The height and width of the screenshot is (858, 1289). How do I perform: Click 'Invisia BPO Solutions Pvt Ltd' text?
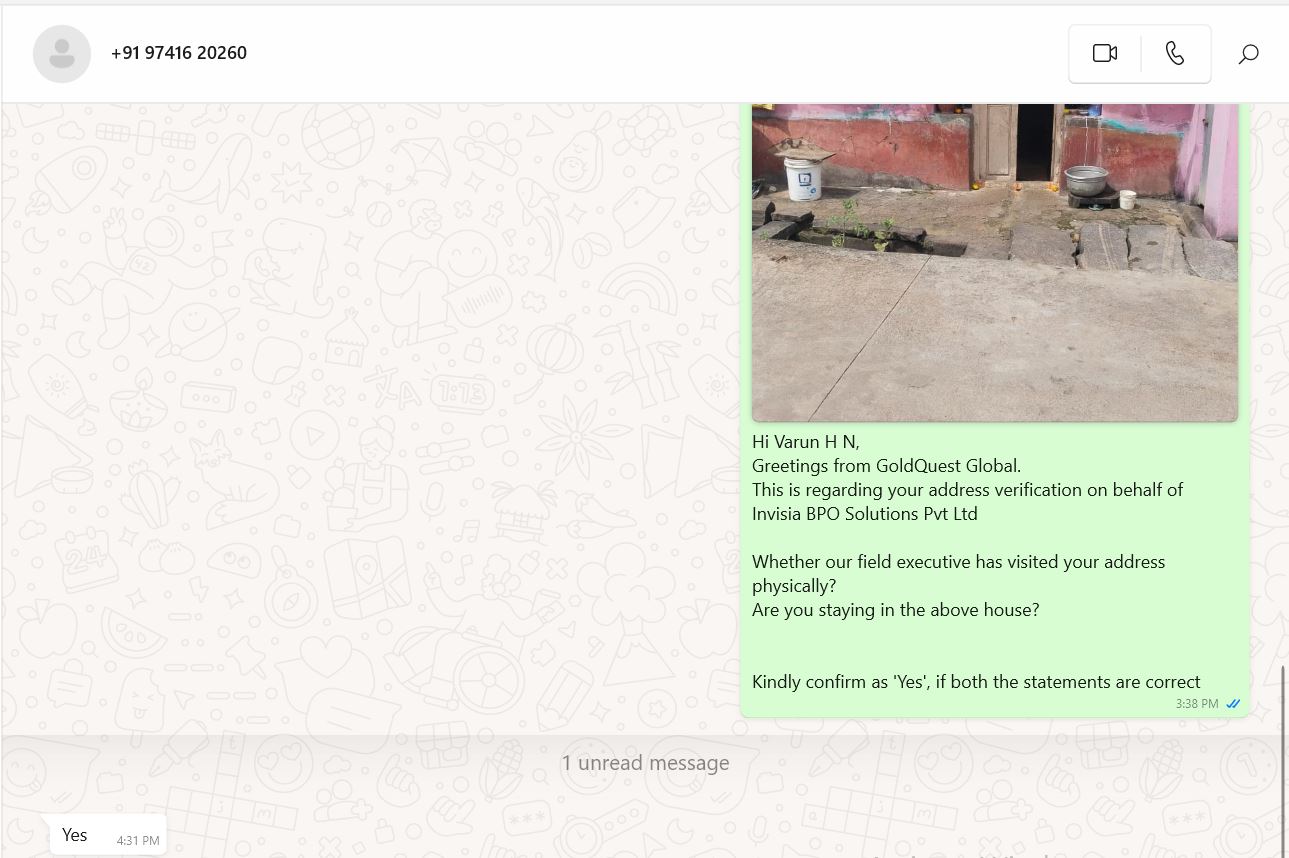coord(865,514)
